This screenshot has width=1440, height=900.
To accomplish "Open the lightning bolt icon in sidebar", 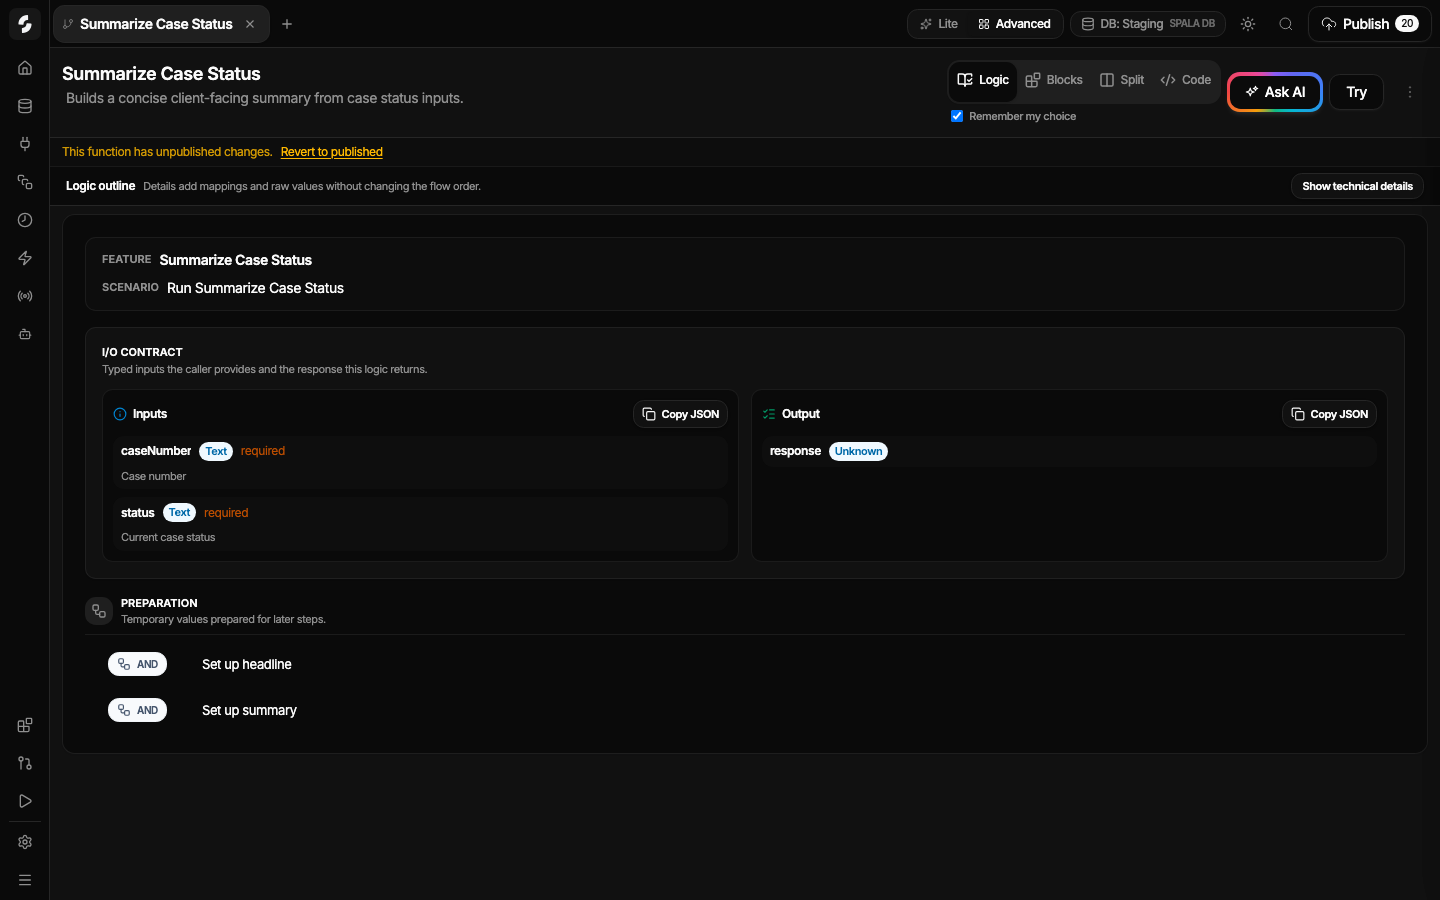I will pos(25,258).
